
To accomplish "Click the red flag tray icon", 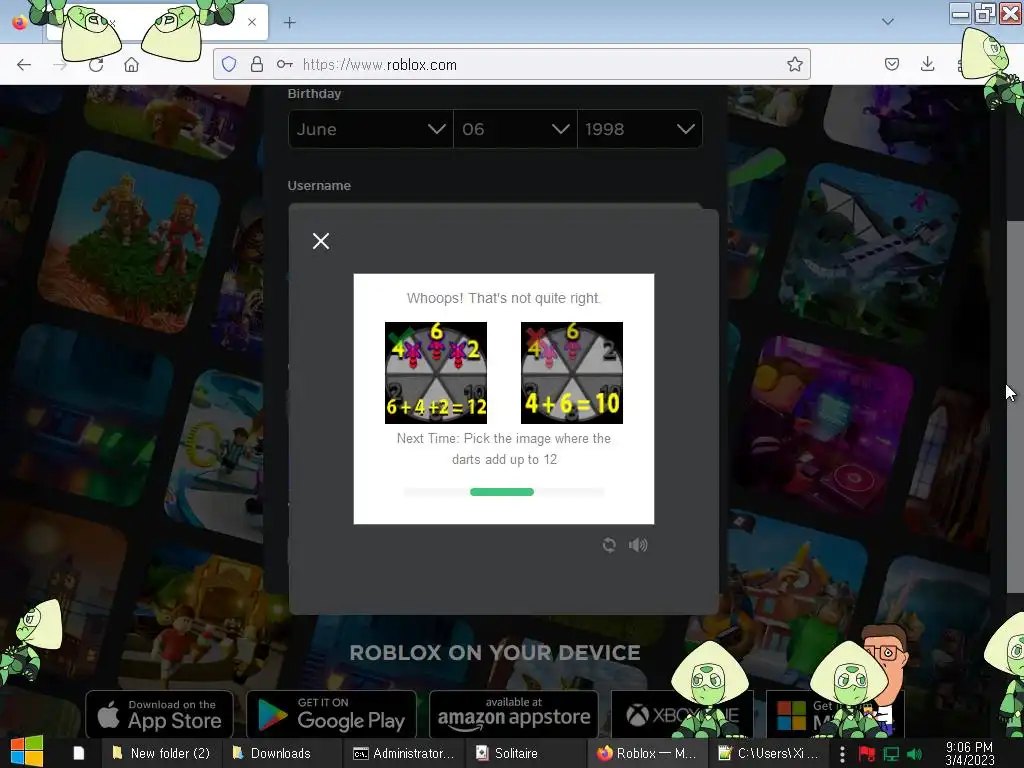I will click(867, 754).
